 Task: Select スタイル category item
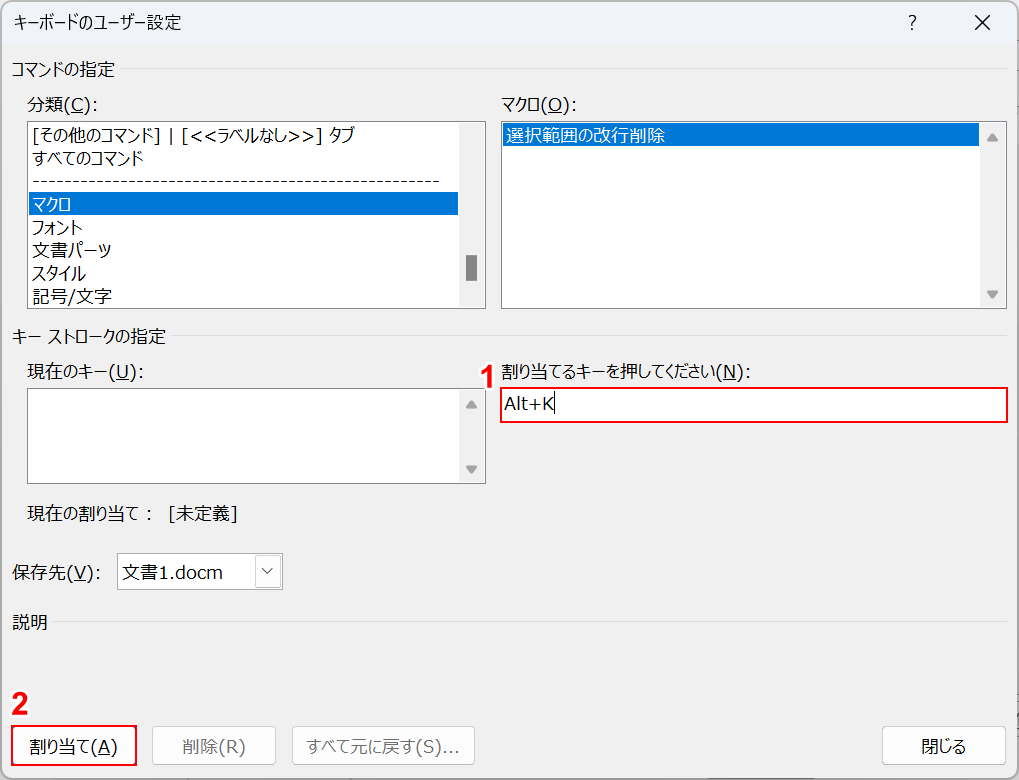[x=243, y=273]
